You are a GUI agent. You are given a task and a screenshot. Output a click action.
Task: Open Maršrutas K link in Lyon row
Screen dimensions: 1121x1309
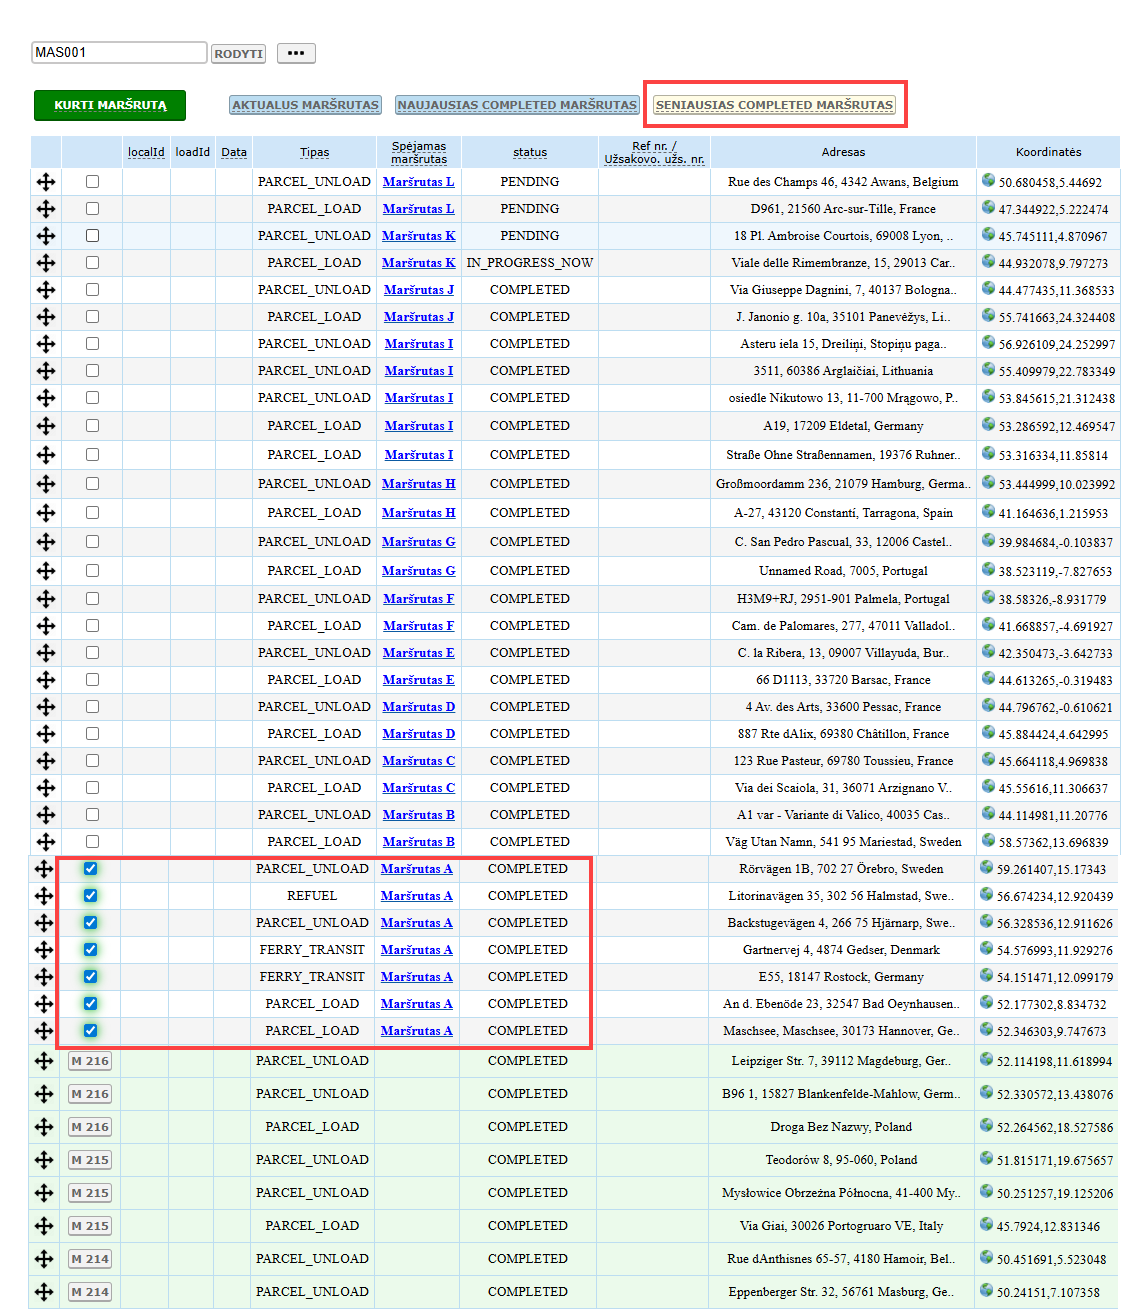pyautogui.click(x=418, y=236)
